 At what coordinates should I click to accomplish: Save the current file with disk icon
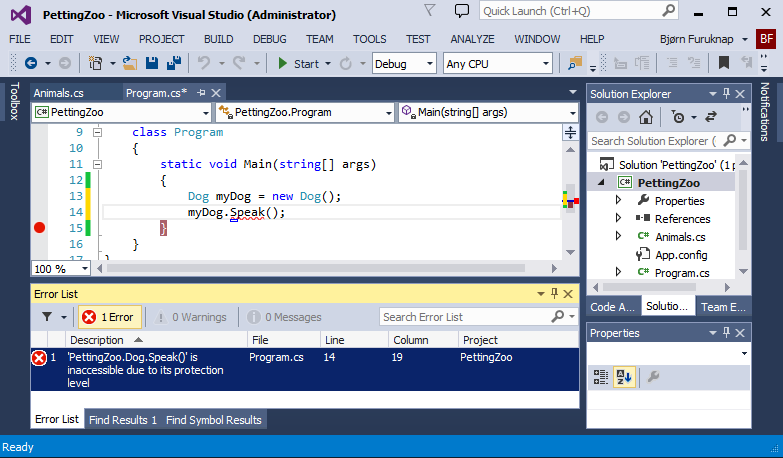[152, 63]
